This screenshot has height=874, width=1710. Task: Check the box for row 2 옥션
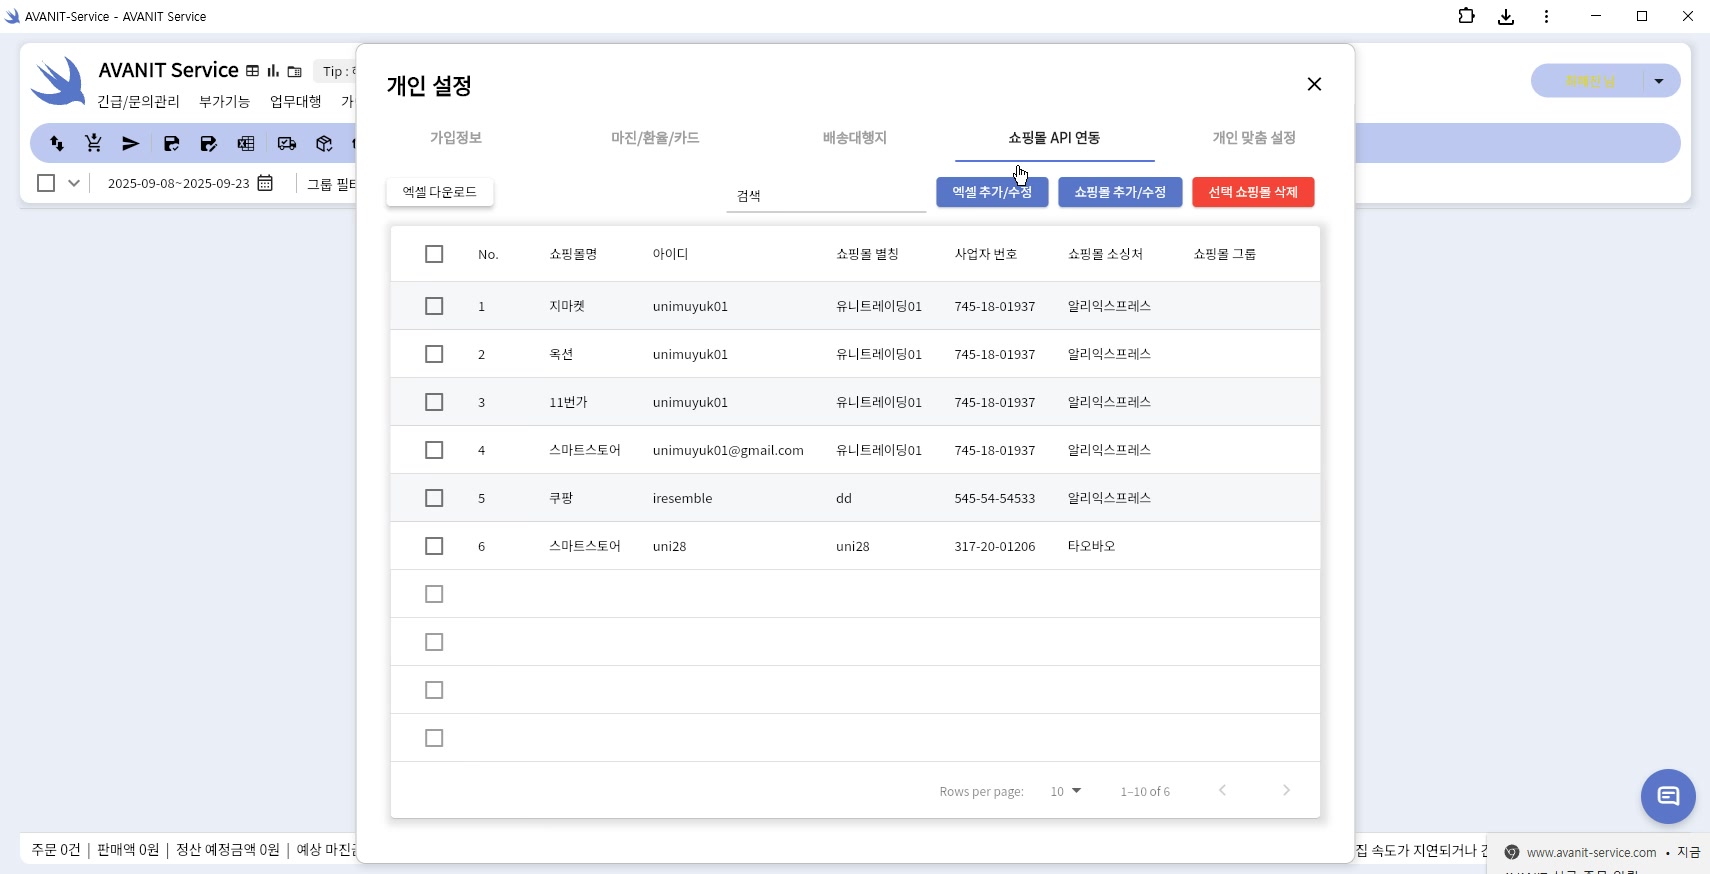(x=434, y=354)
